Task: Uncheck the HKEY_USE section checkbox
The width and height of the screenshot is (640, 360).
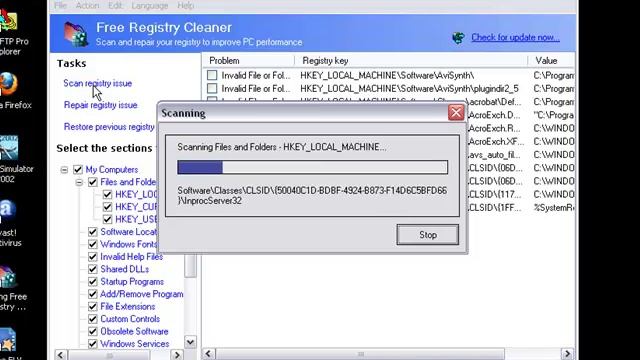Action: click(x=107, y=219)
